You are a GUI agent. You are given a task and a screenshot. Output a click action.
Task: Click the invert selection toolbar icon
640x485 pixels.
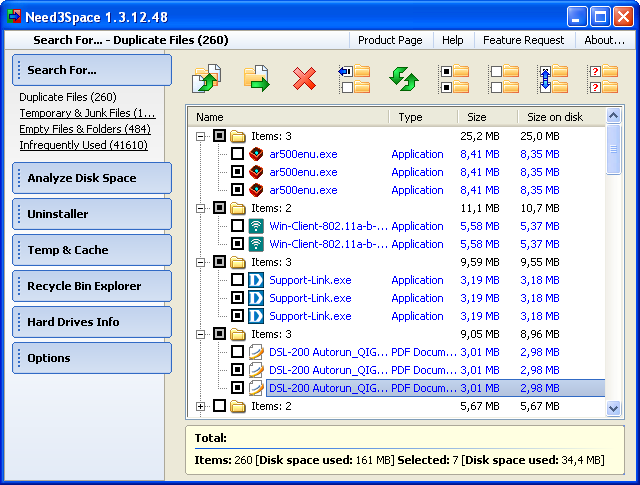(x=553, y=79)
